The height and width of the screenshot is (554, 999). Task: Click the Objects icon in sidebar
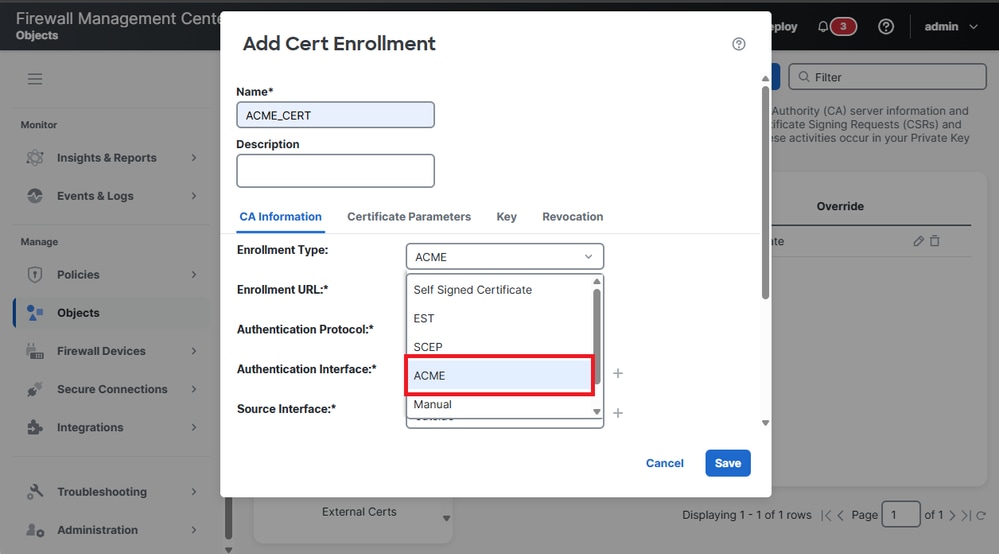click(35, 313)
